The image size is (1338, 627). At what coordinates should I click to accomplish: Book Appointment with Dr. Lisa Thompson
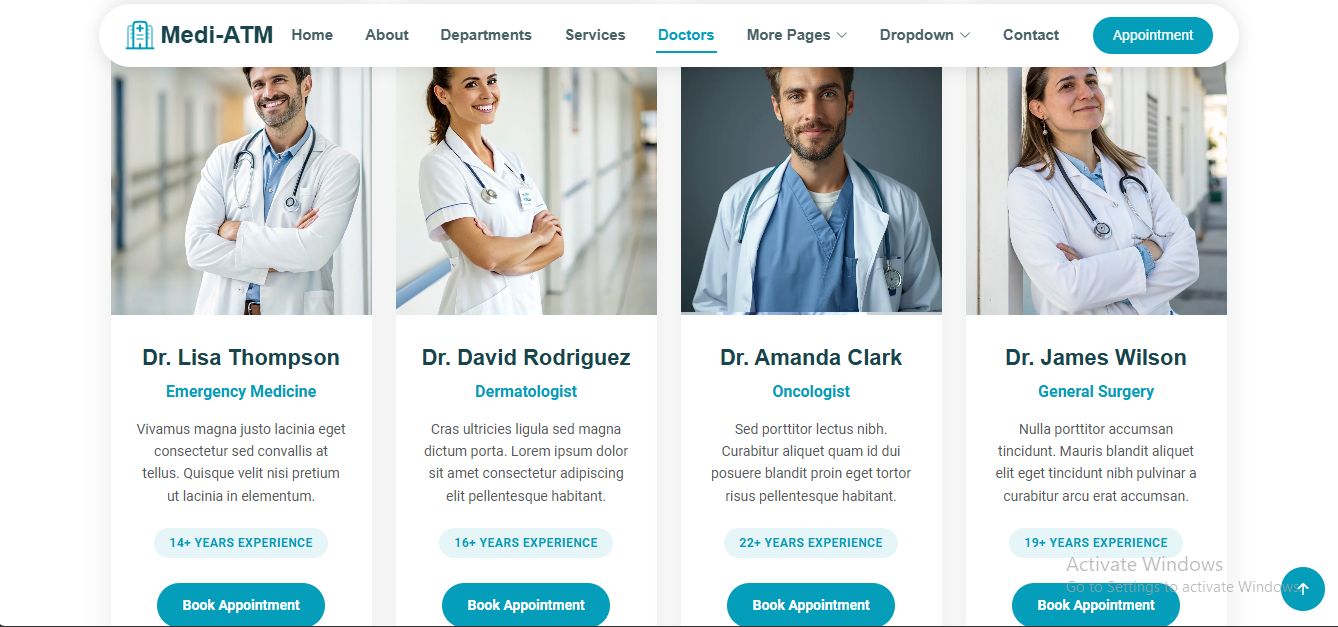[241, 605]
